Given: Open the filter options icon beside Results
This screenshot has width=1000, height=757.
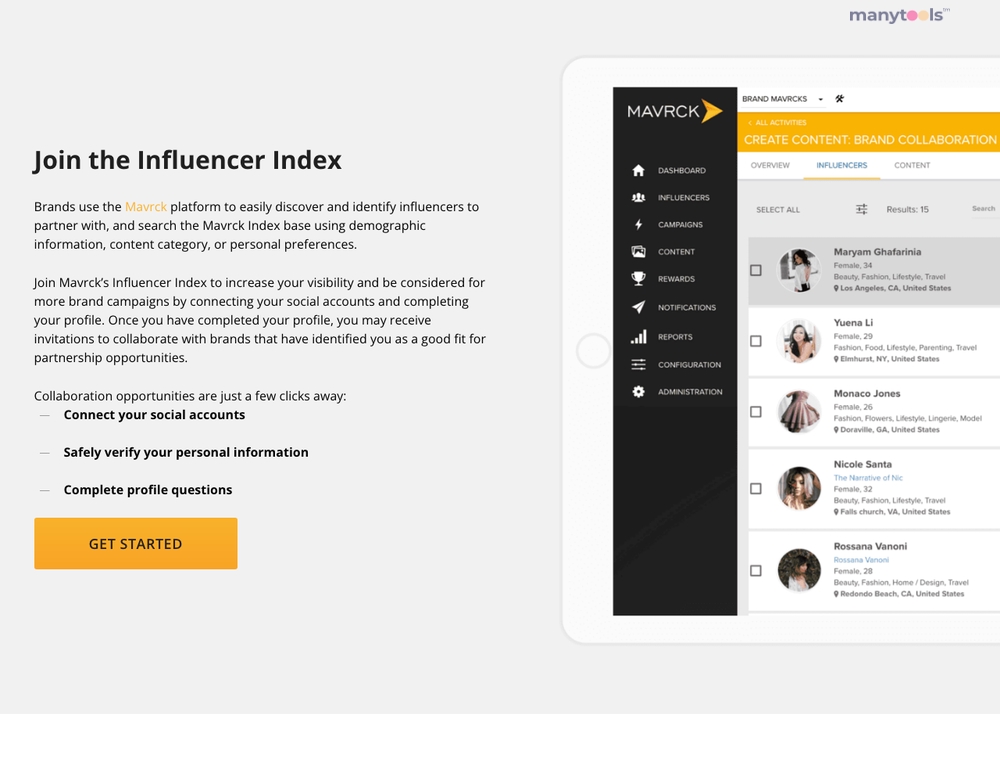Looking at the screenshot, I should click(861, 209).
